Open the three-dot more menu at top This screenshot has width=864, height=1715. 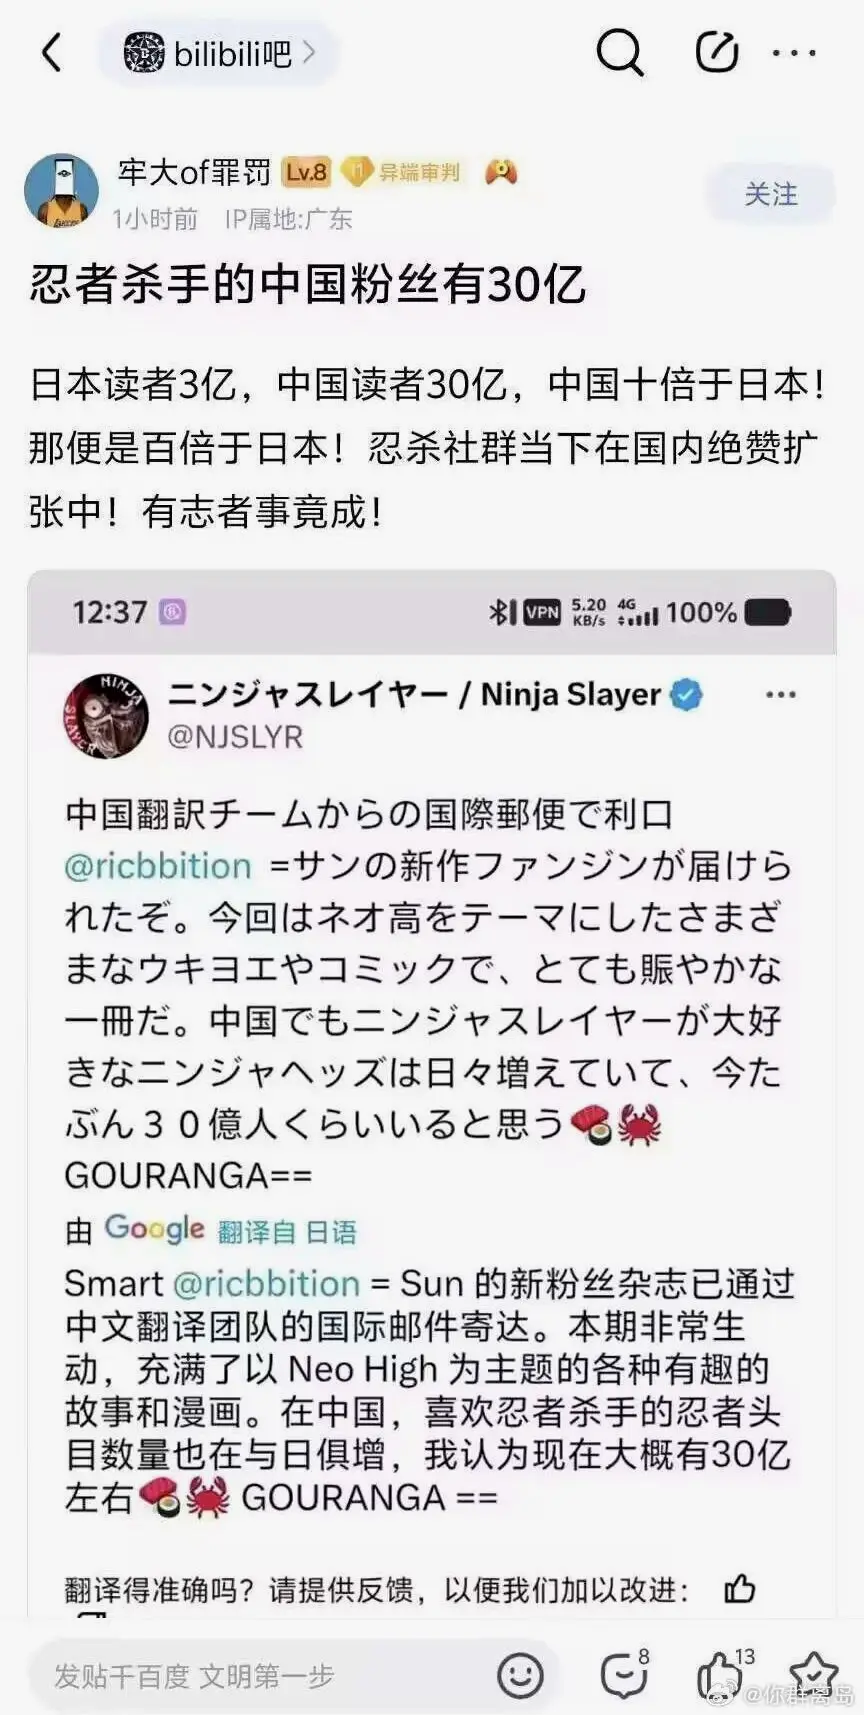(795, 52)
